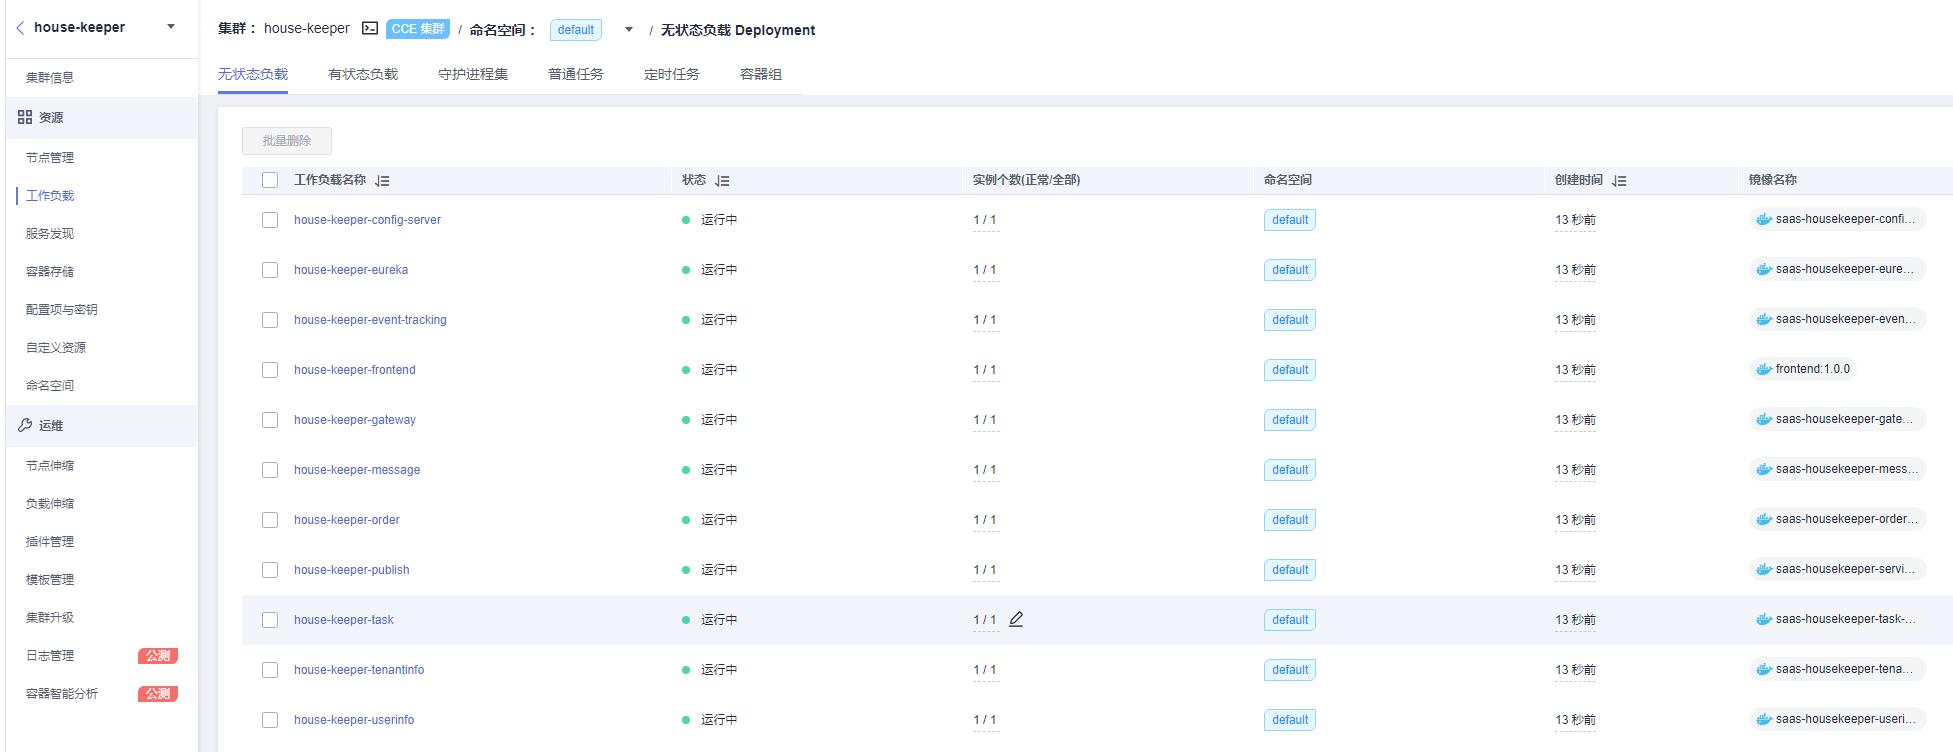Image resolution: width=1953 pixels, height=752 pixels.
Task: Click the 镜像名称 column header
Action: pyautogui.click(x=1773, y=180)
